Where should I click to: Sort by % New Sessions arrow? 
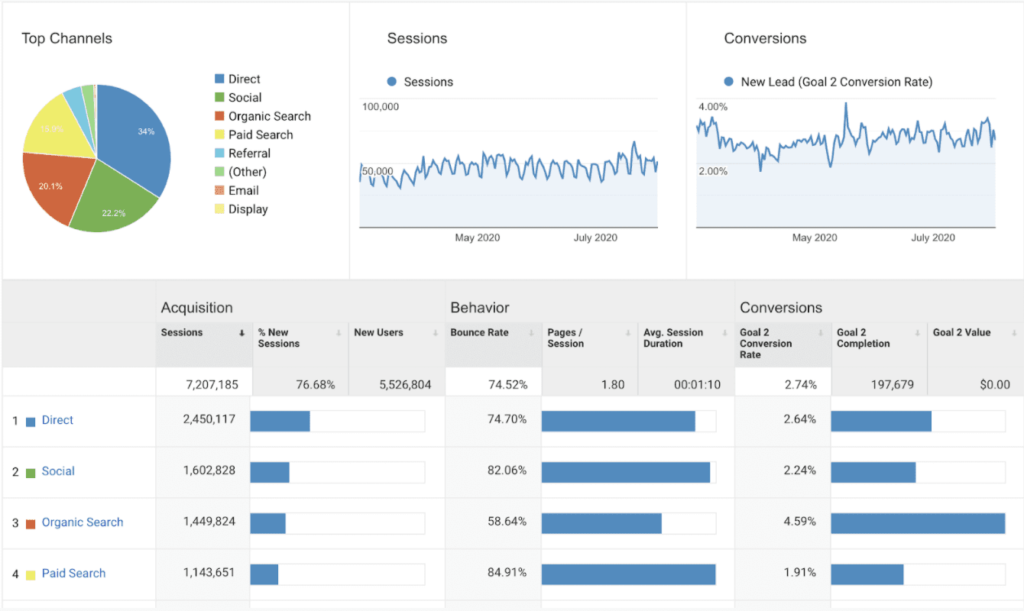point(340,333)
